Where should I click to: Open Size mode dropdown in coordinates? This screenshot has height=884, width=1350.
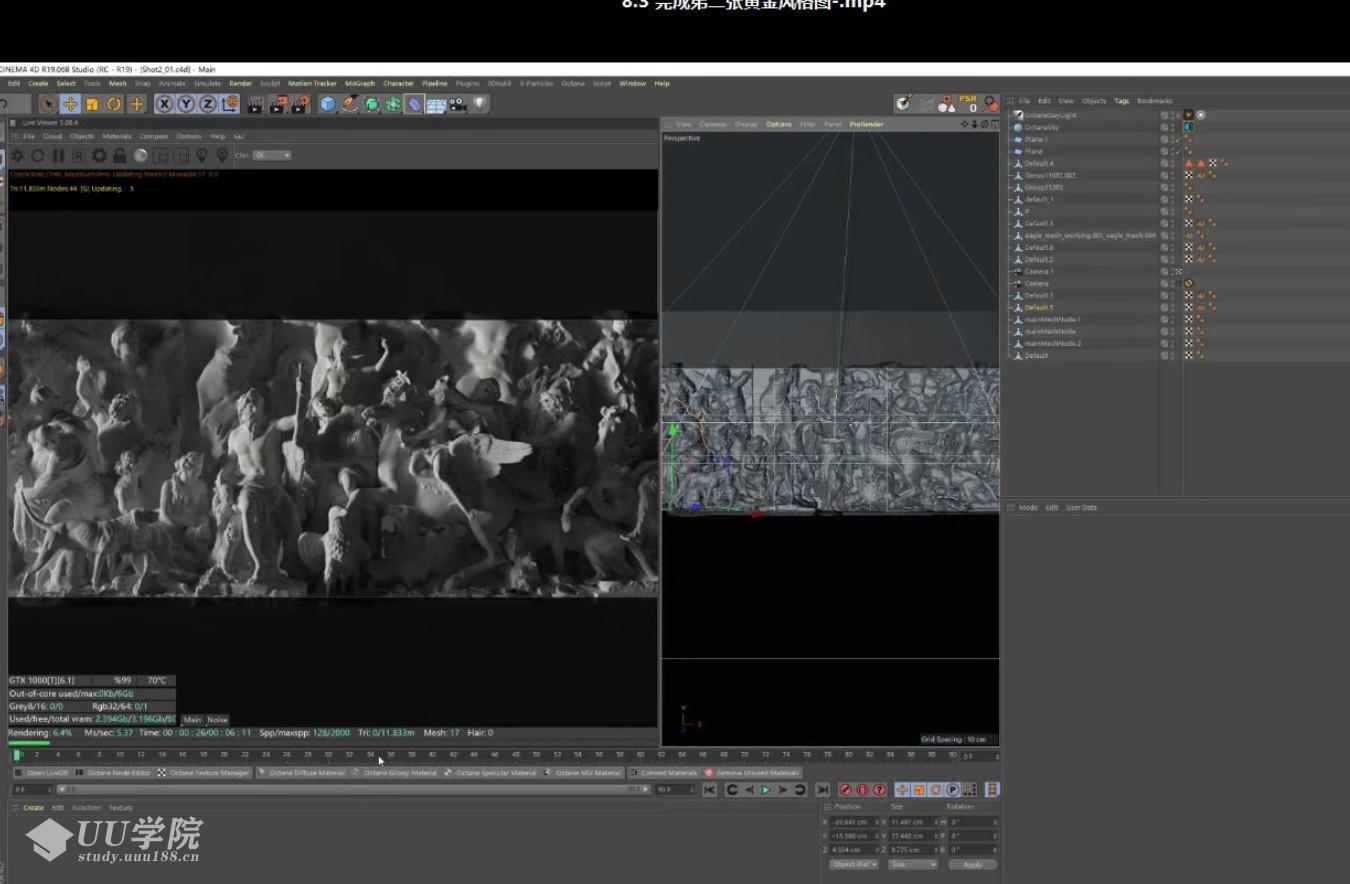(913, 865)
